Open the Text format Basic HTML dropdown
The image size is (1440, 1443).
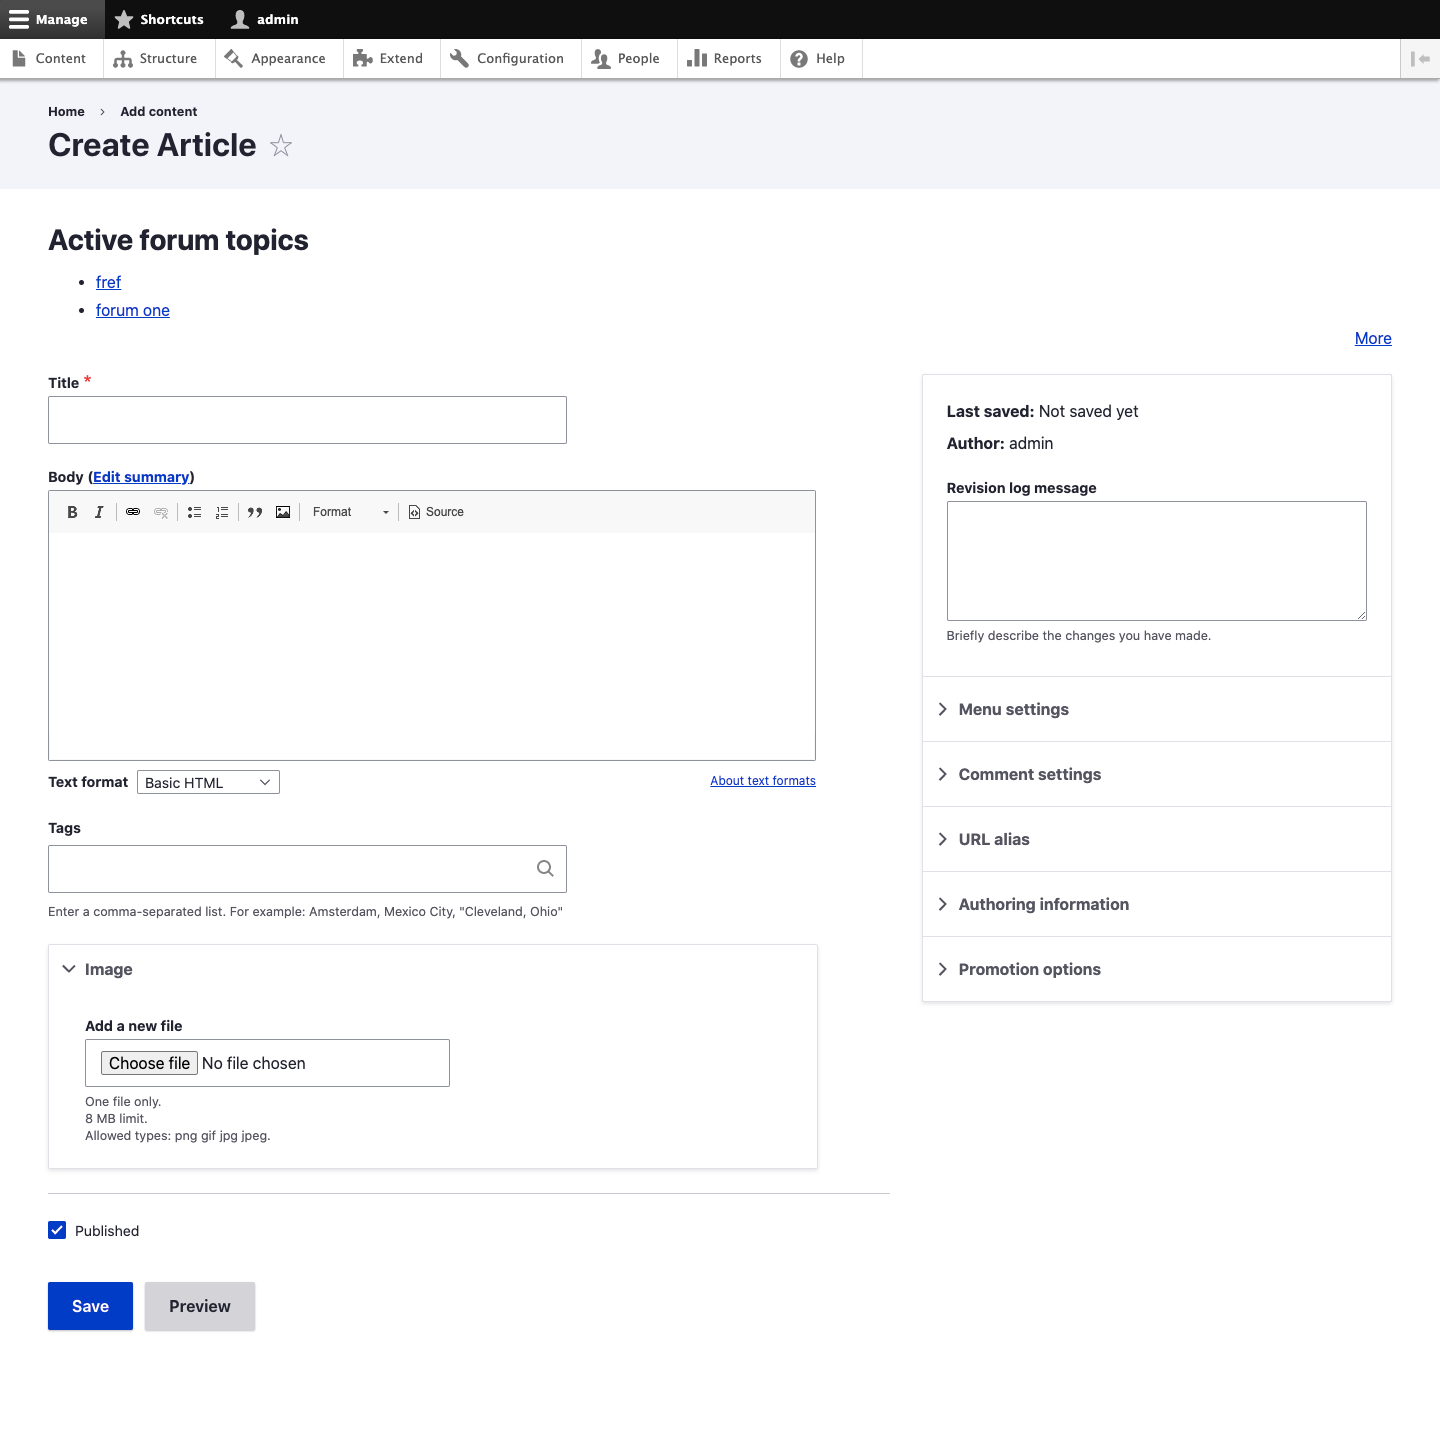[208, 782]
